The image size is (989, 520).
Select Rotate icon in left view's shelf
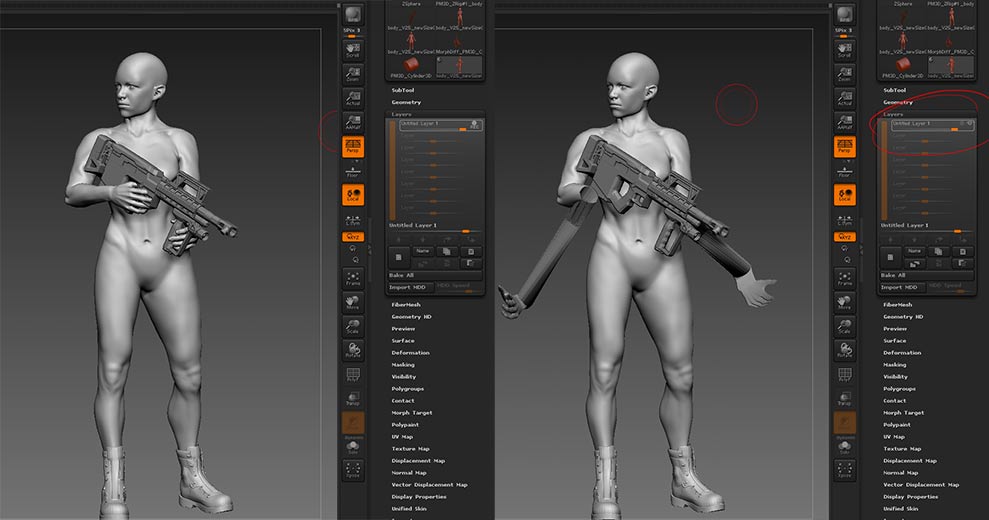pyautogui.click(x=353, y=350)
